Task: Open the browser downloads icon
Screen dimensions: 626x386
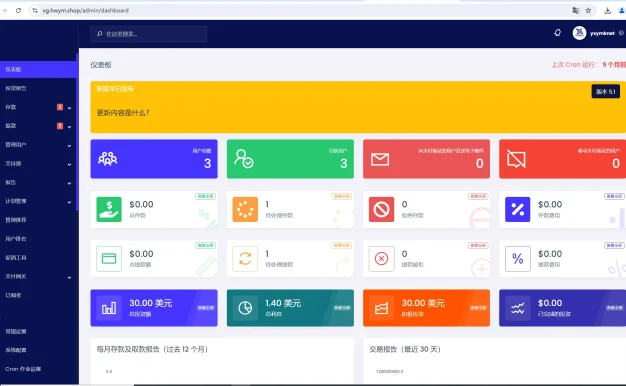Action: pos(608,10)
